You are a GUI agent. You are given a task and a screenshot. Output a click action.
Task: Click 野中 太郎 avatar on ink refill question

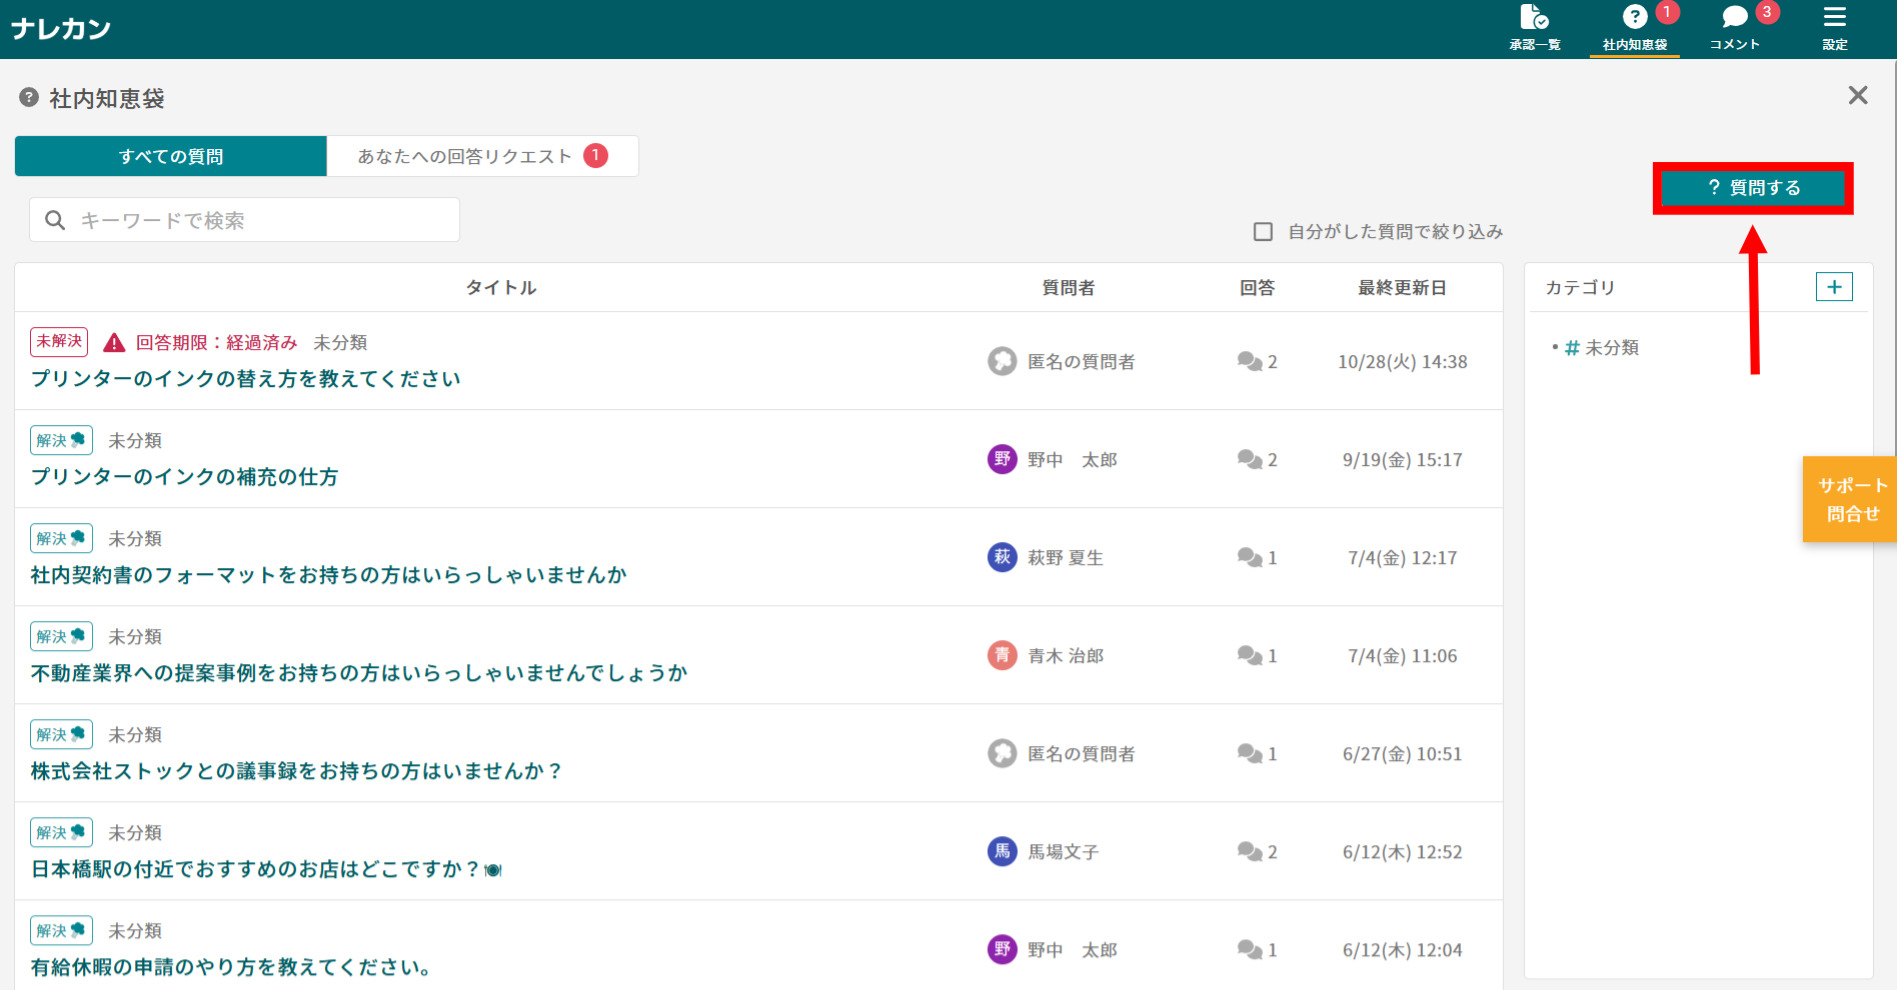[x=1002, y=459]
